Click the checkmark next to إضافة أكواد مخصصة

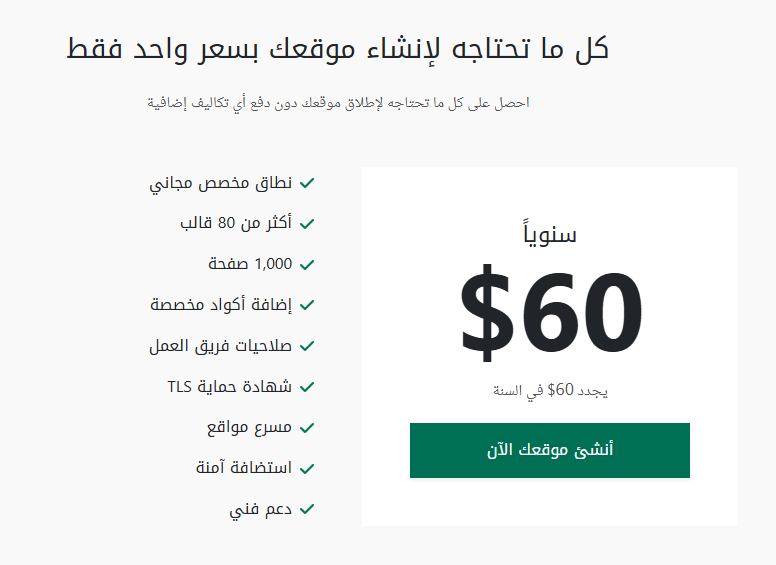tap(307, 305)
